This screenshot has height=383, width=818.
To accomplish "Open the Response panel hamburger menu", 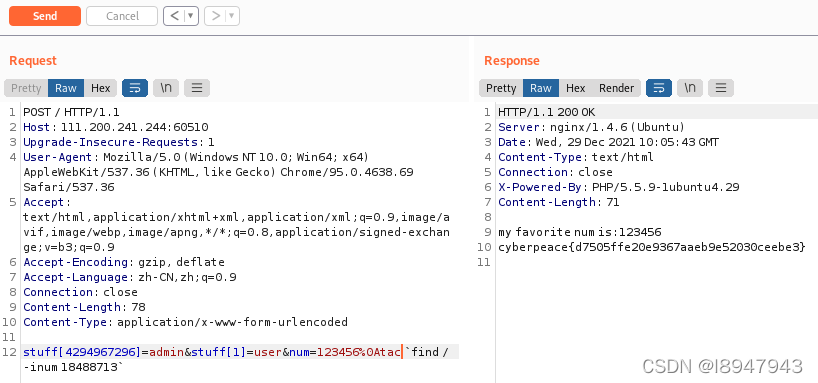I will tap(721, 88).
